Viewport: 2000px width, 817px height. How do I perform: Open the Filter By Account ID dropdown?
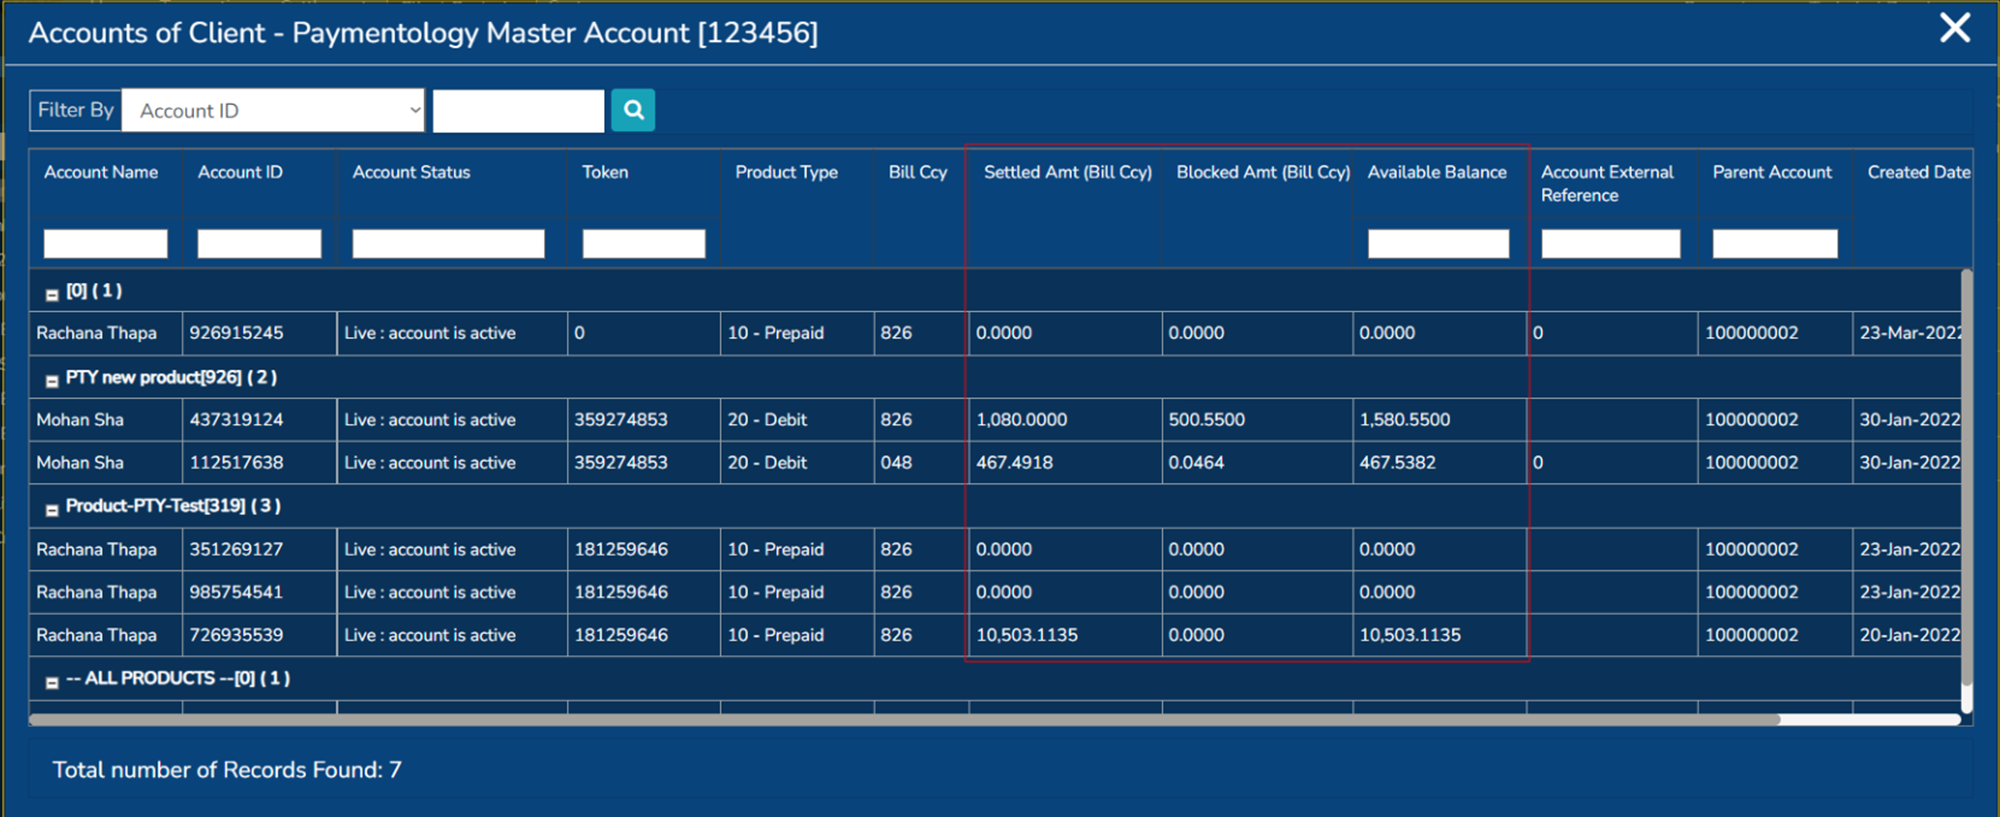coord(273,110)
